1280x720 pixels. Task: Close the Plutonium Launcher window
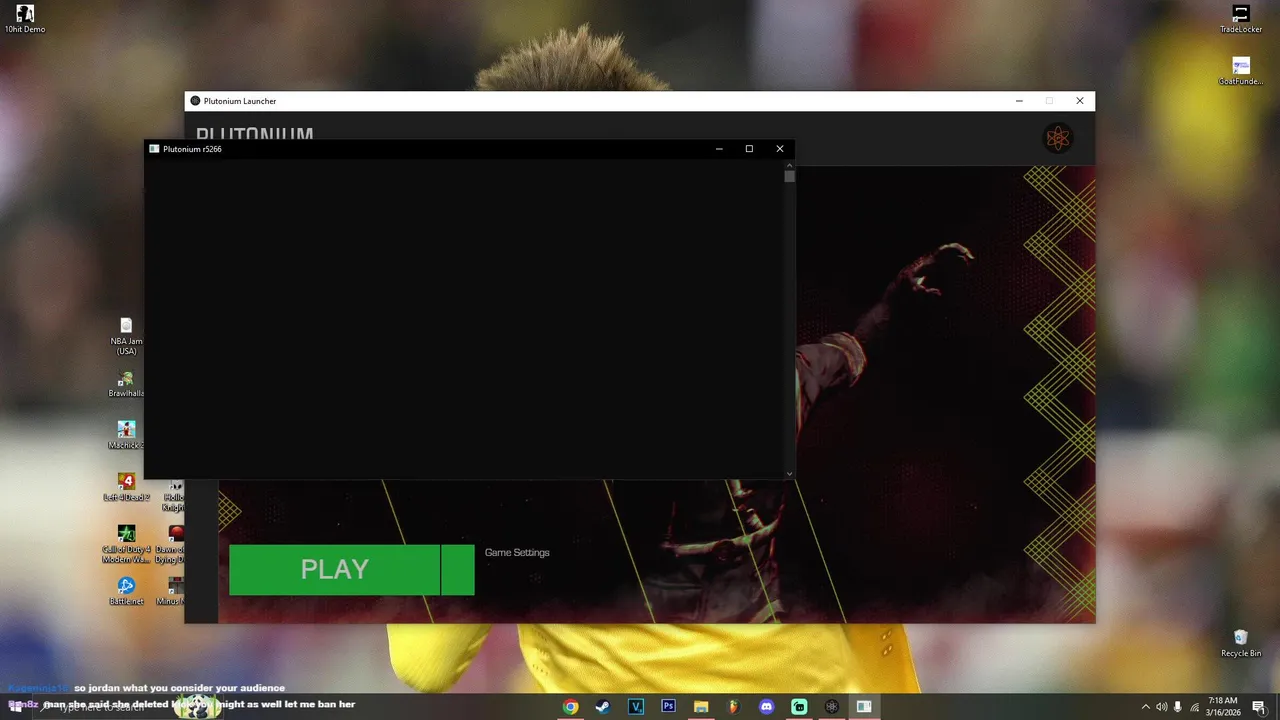coord(1080,101)
